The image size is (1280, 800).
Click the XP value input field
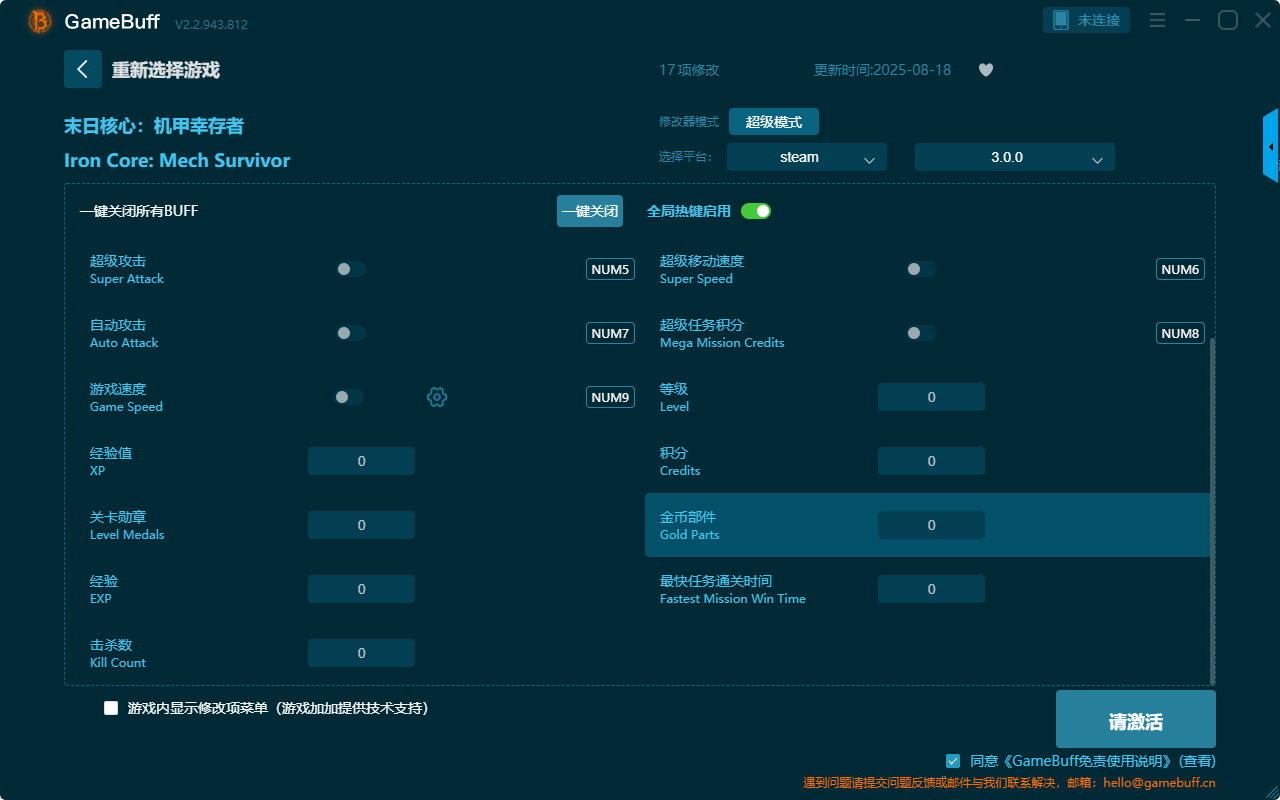click(x=361, y=461)
